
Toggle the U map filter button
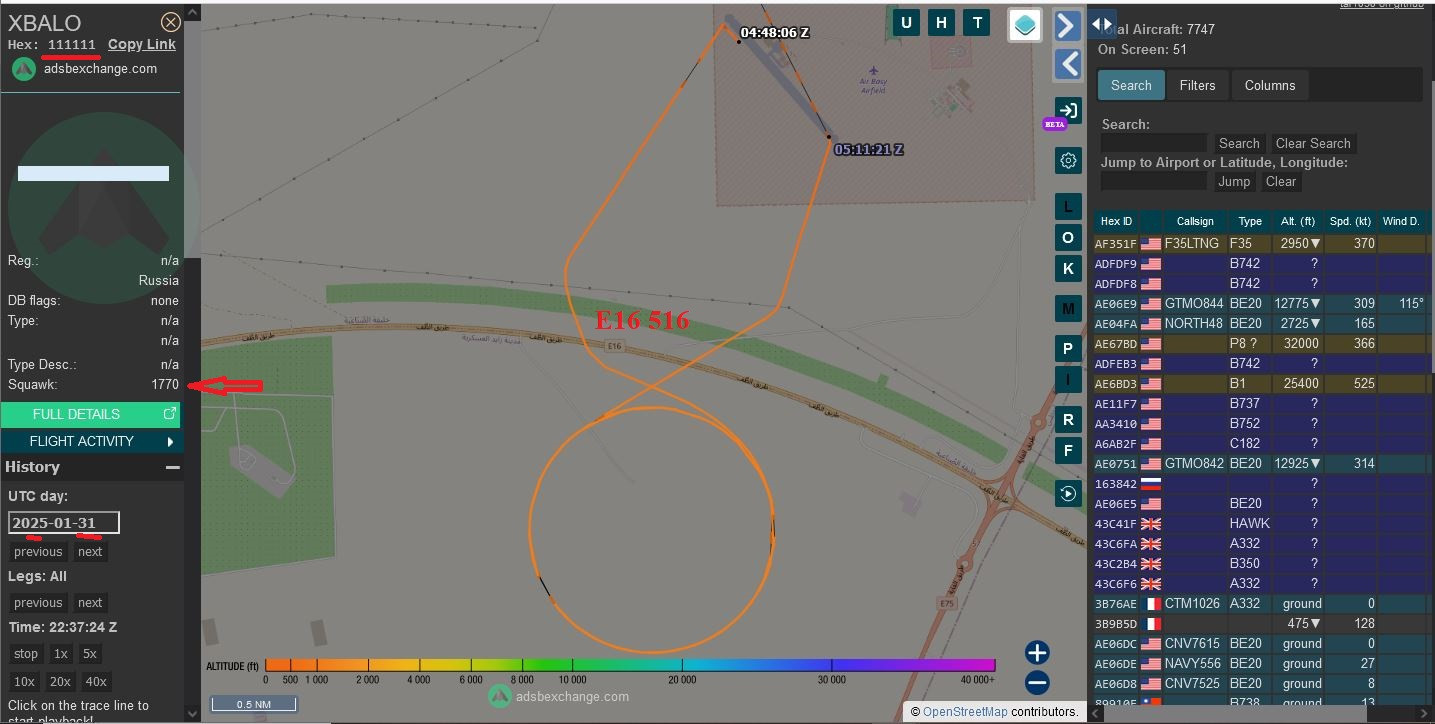pyautogui.click(x=906, y=23)
